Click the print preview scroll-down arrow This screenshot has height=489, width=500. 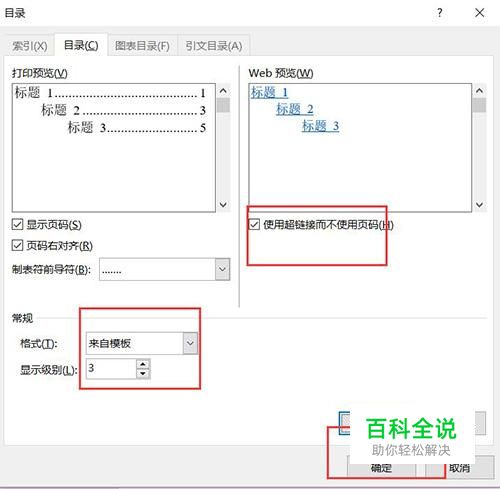(223, 205)
